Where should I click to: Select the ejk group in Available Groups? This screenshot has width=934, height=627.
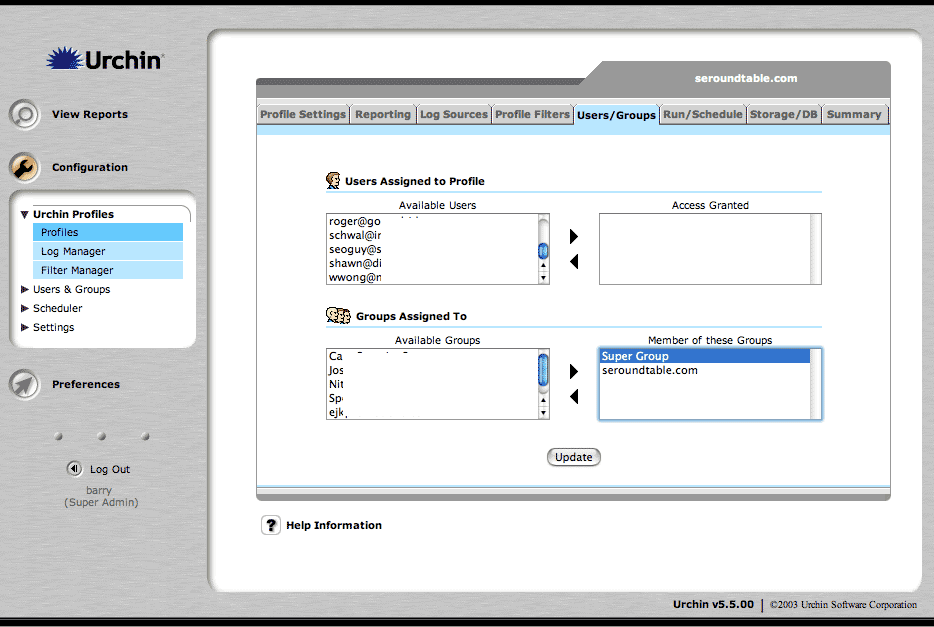click(432, 412)
